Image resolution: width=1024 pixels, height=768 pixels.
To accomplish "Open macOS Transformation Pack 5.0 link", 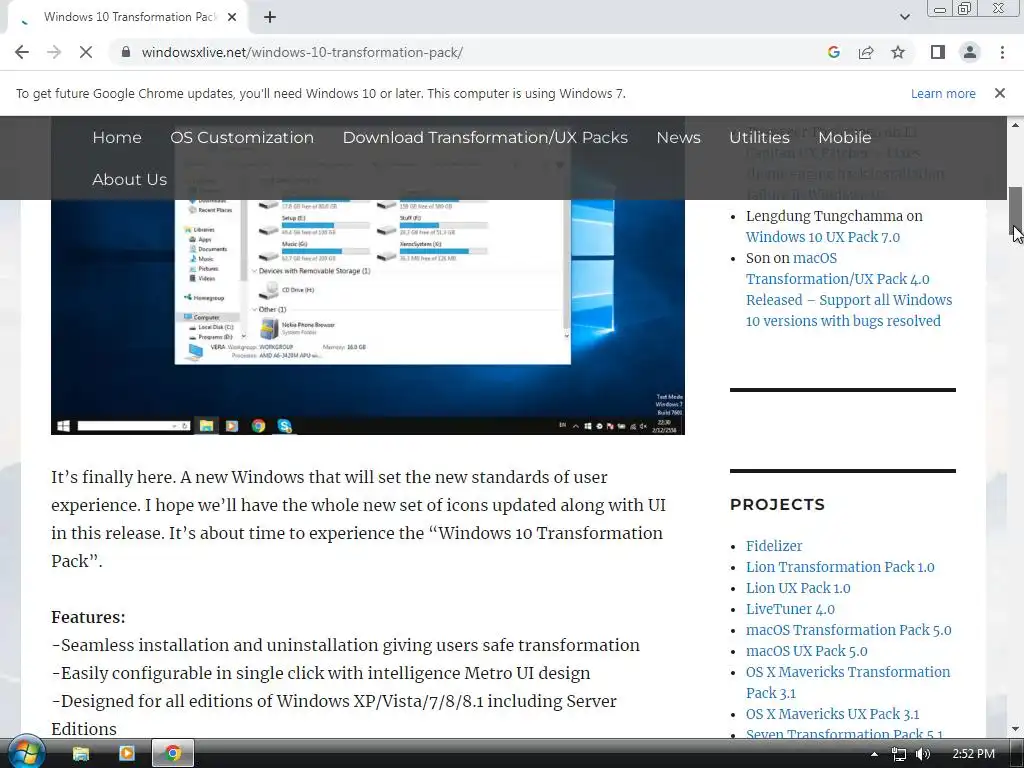I will 848,630.
